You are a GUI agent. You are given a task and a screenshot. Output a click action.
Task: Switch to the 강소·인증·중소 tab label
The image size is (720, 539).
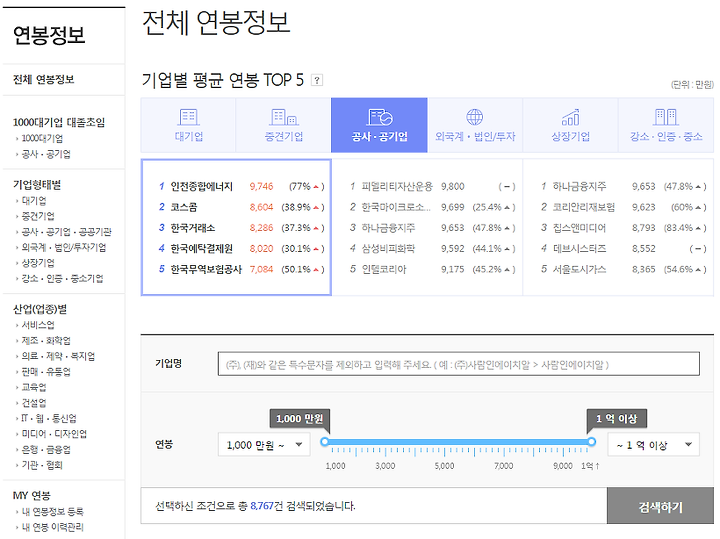(666, 136)
